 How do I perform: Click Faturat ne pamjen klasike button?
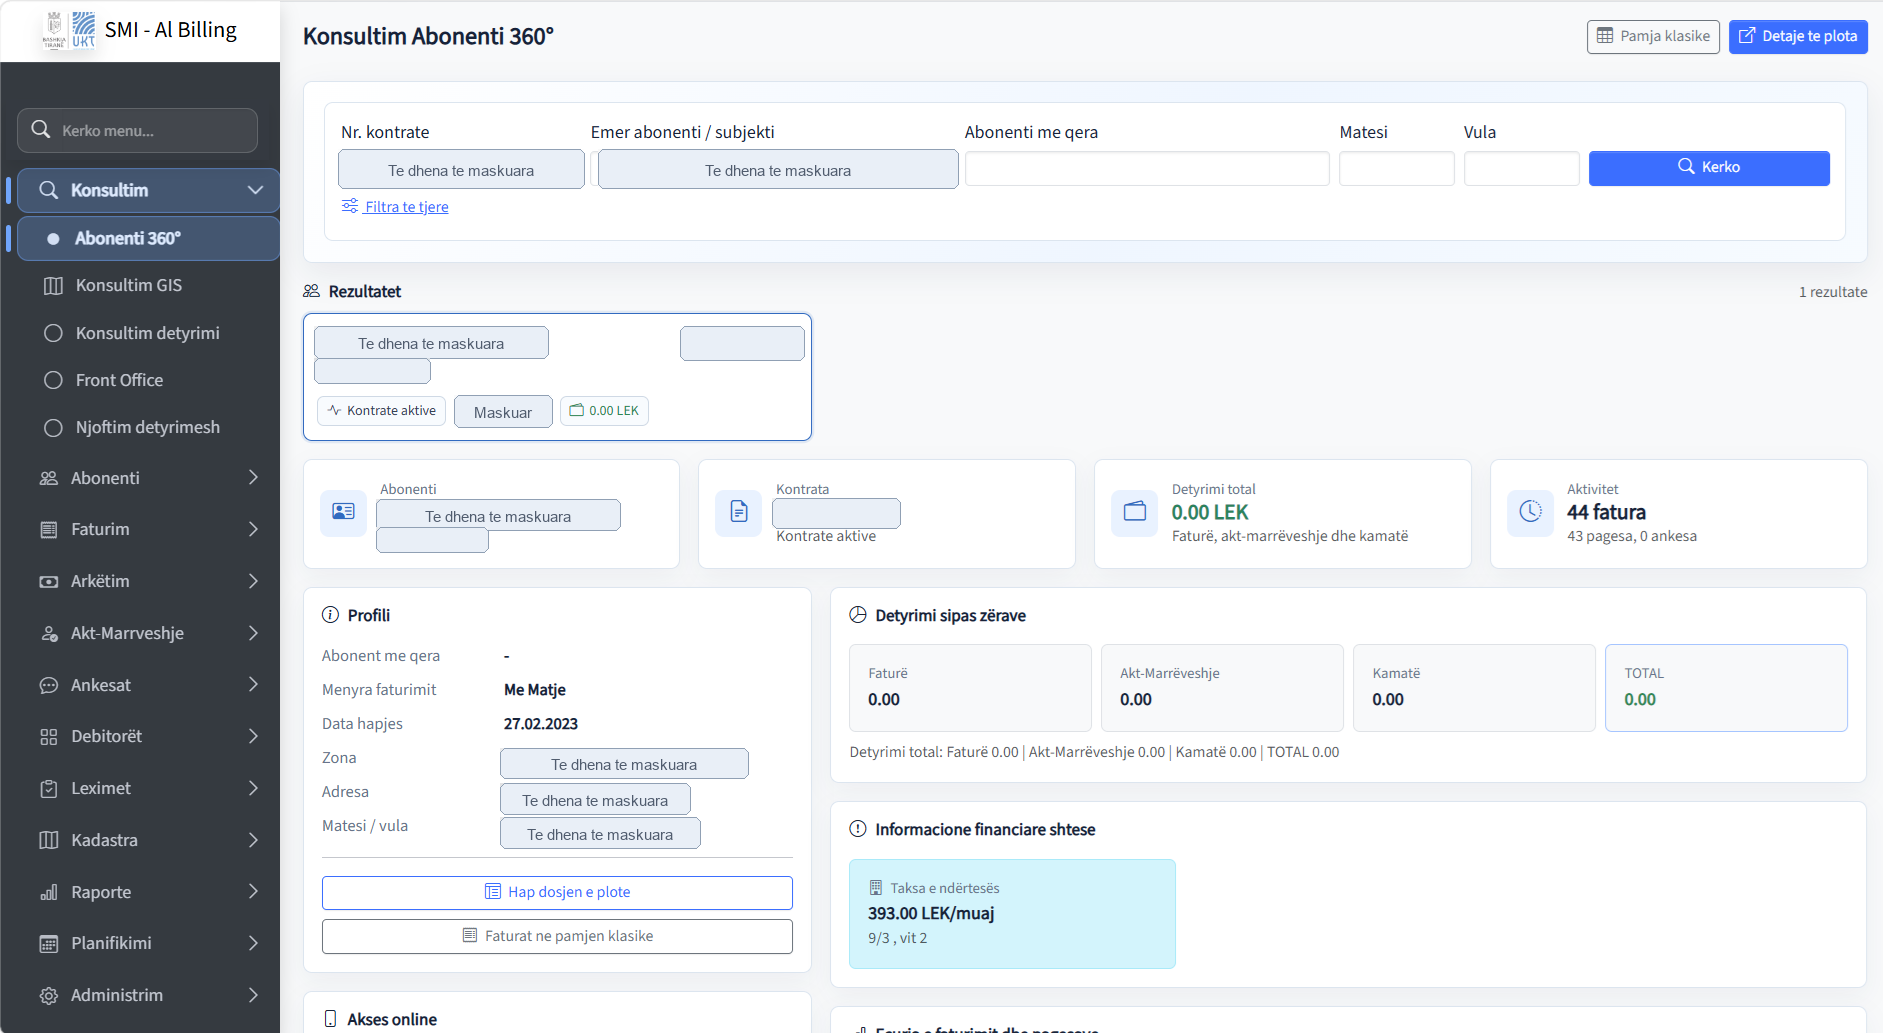click(x=557, y=936)
